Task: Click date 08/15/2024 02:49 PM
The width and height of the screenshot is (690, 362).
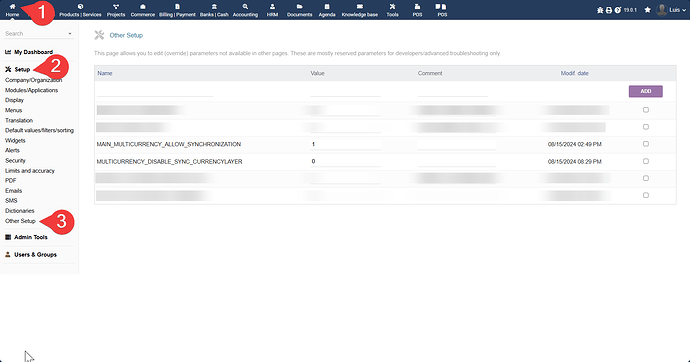Action: (574, 144)
